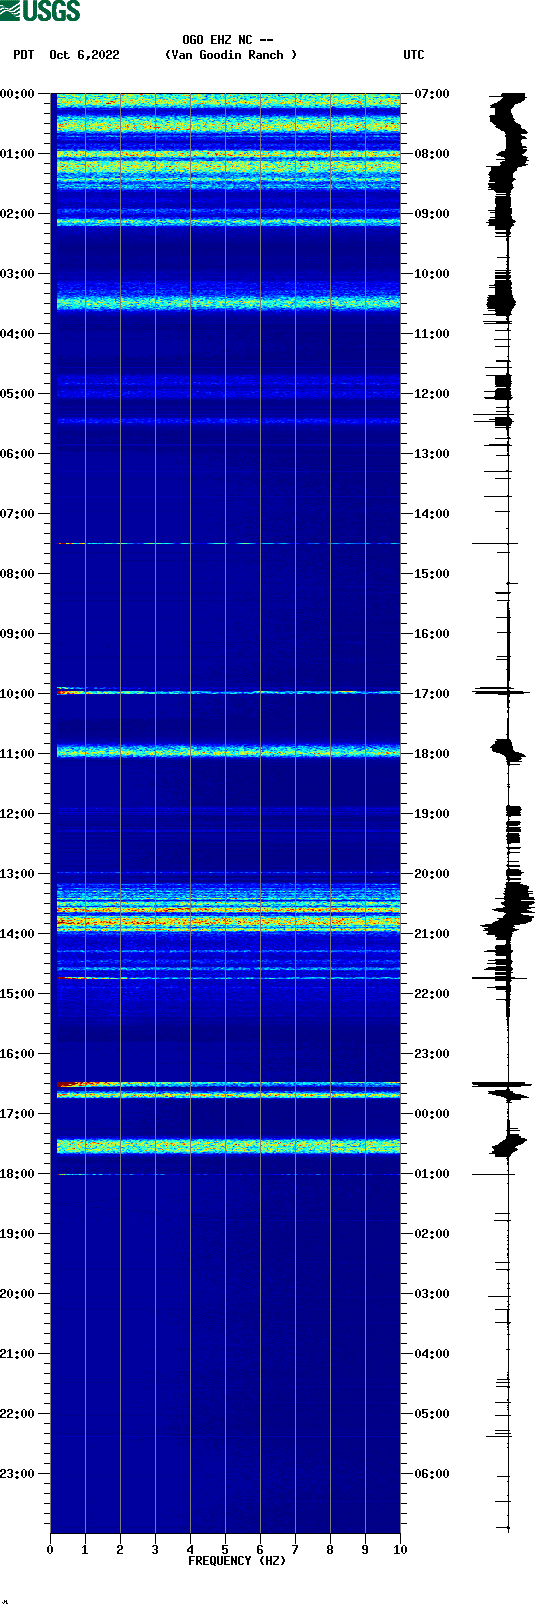Image resolution: width=552 pixels, height=1613 pixels.
Task: Select the station title 'OGO EHZ NC --'
Action: (228, 40)
